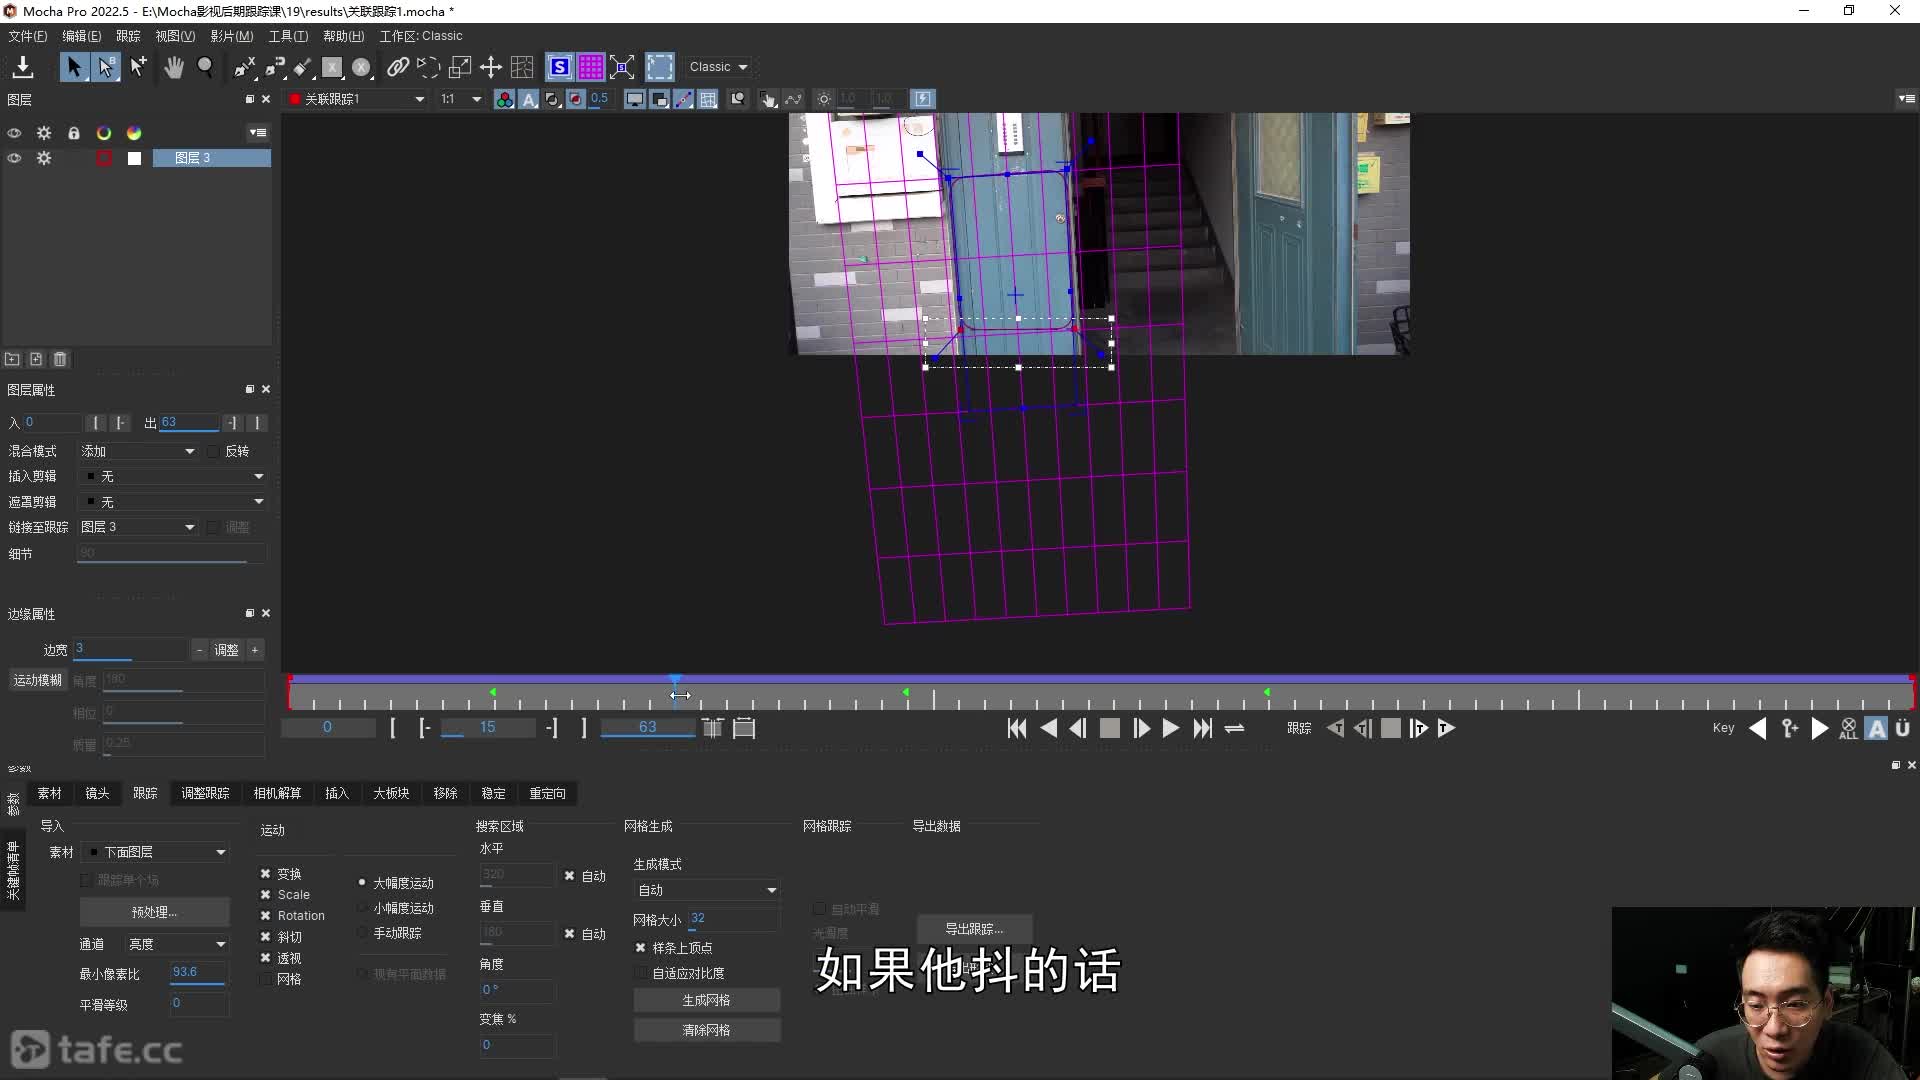
Task: Click the red matte color swatch of 图层 3
Action: 104,158
